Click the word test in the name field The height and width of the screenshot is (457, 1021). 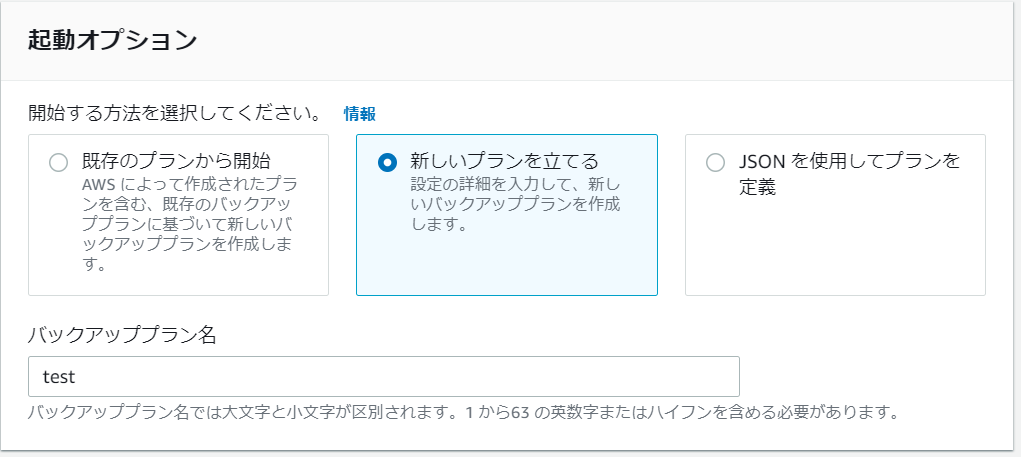click(x=60, y=377)
